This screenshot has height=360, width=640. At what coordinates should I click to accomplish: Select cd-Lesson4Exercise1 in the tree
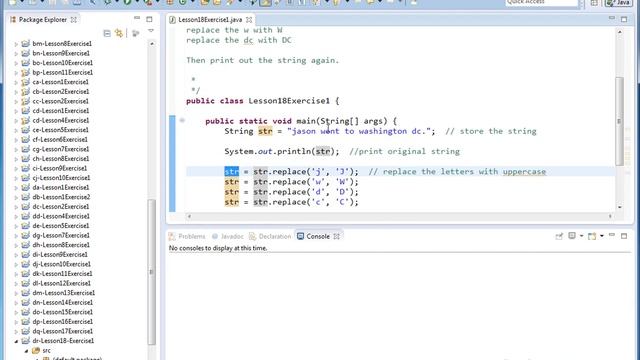[x=60, y=120]
